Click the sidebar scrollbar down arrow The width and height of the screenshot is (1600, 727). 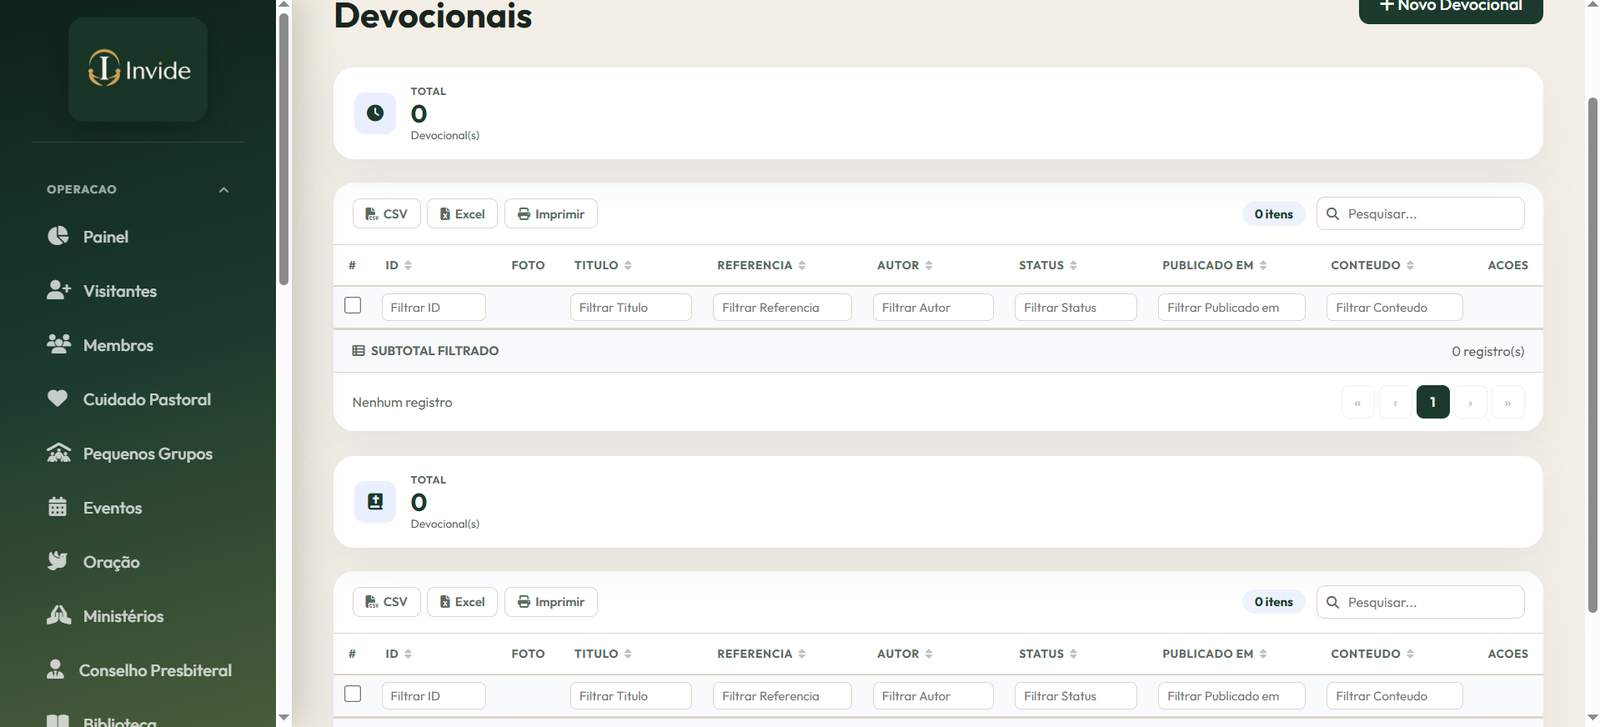point(284,717)
